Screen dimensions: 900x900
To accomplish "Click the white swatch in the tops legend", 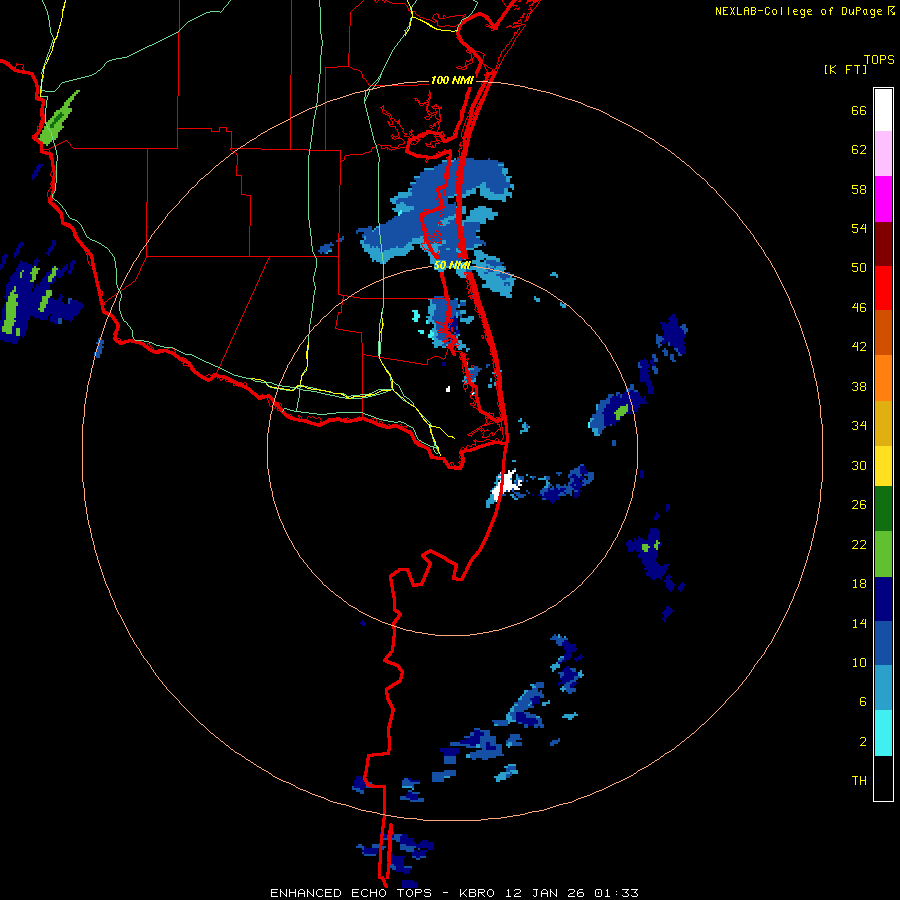I will click(x=883, y=110).
